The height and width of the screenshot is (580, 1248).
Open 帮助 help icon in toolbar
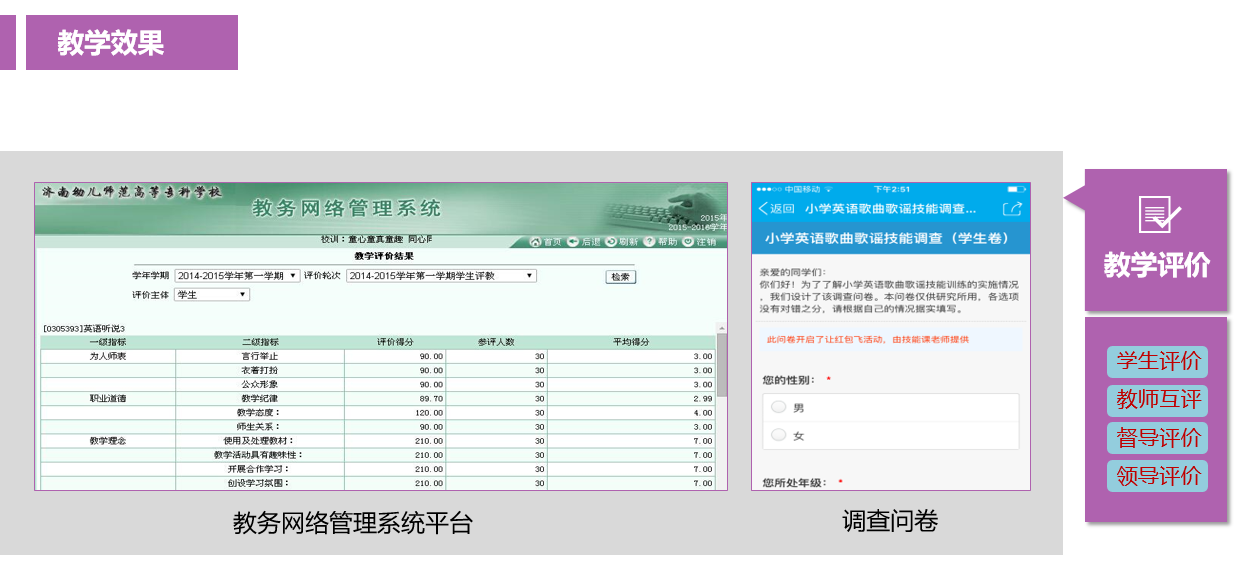coord(649,242)
